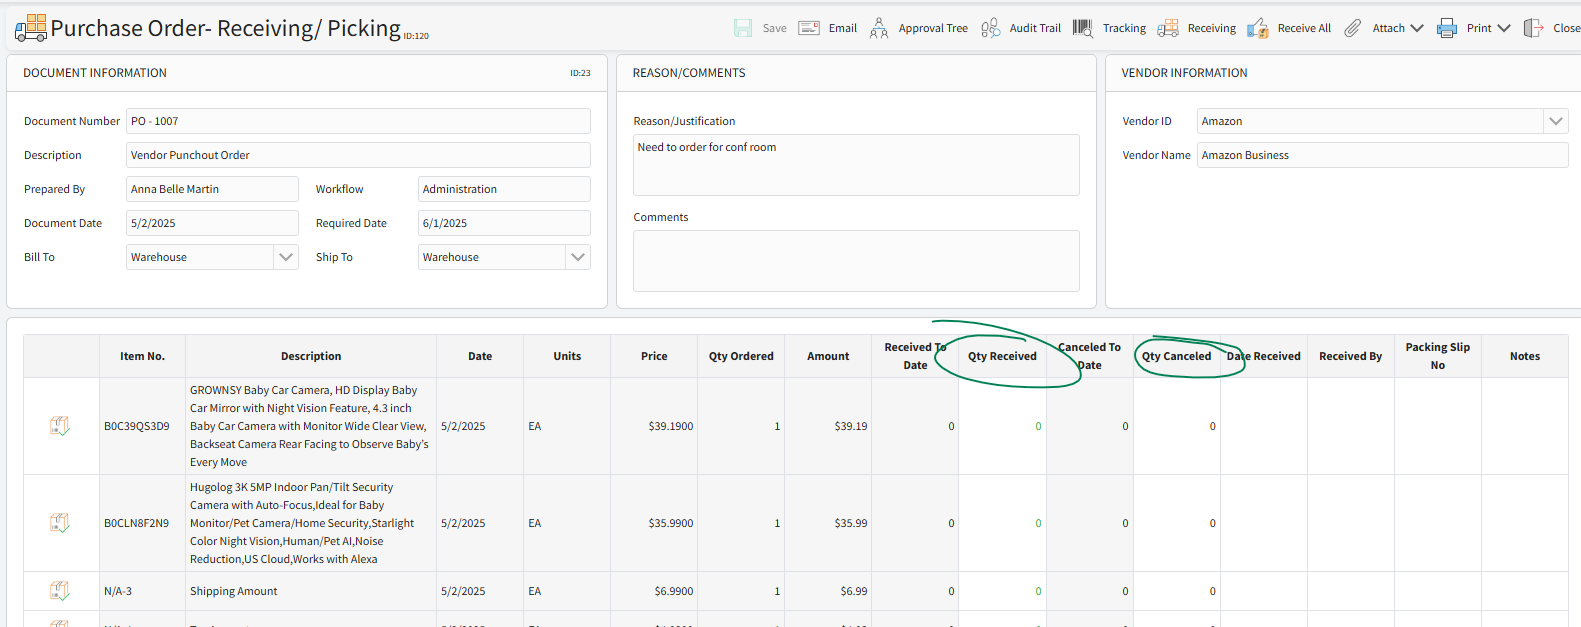The image size is (1581, 627).
Task: Click the Print printer icon
Action: click(x=1447, y=28)
